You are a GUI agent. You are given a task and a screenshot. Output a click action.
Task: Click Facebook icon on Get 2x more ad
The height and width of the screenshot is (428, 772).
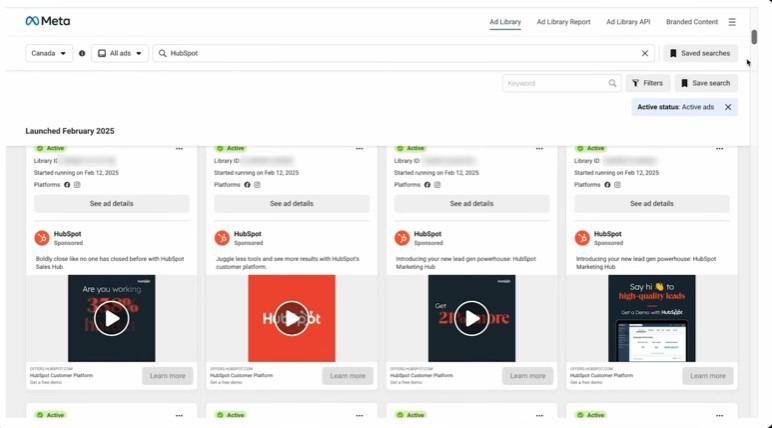427,185
